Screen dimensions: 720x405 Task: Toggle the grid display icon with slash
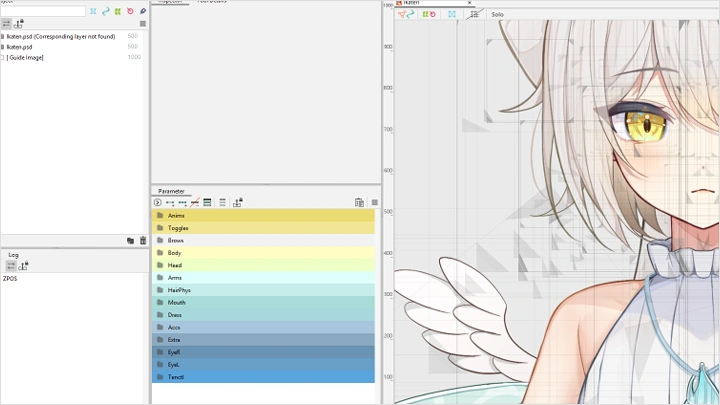474,14
